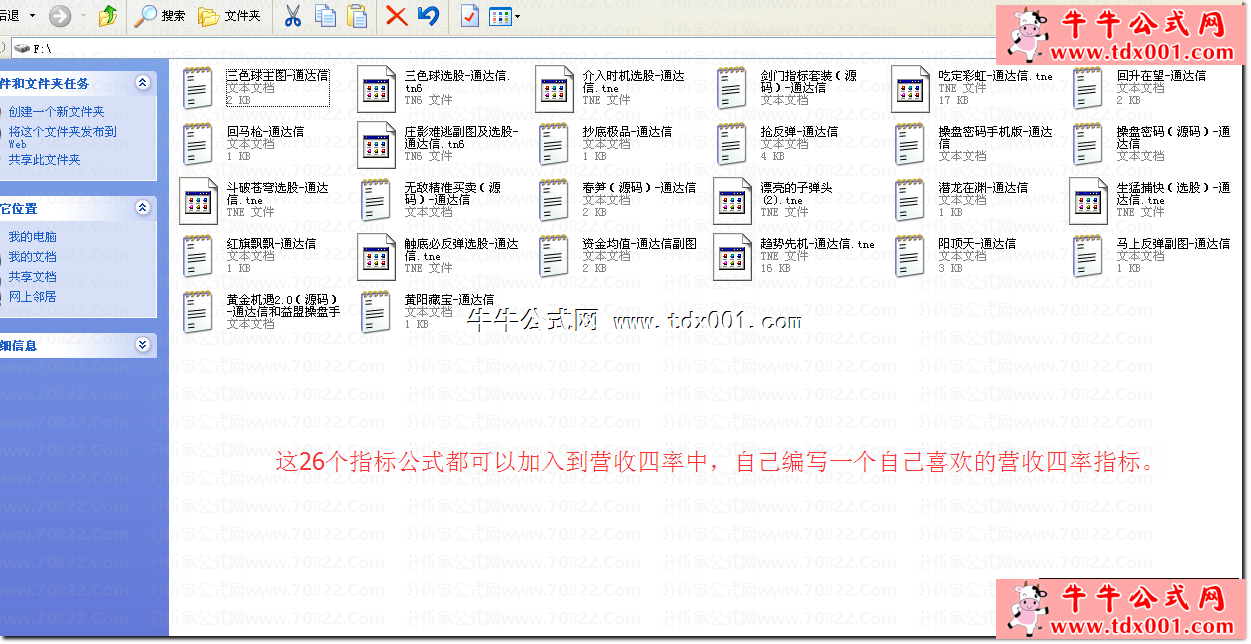Click the Cut scissors toolbar icon
The height and width of the screenshot is (644, 1251).
[293, 16]
